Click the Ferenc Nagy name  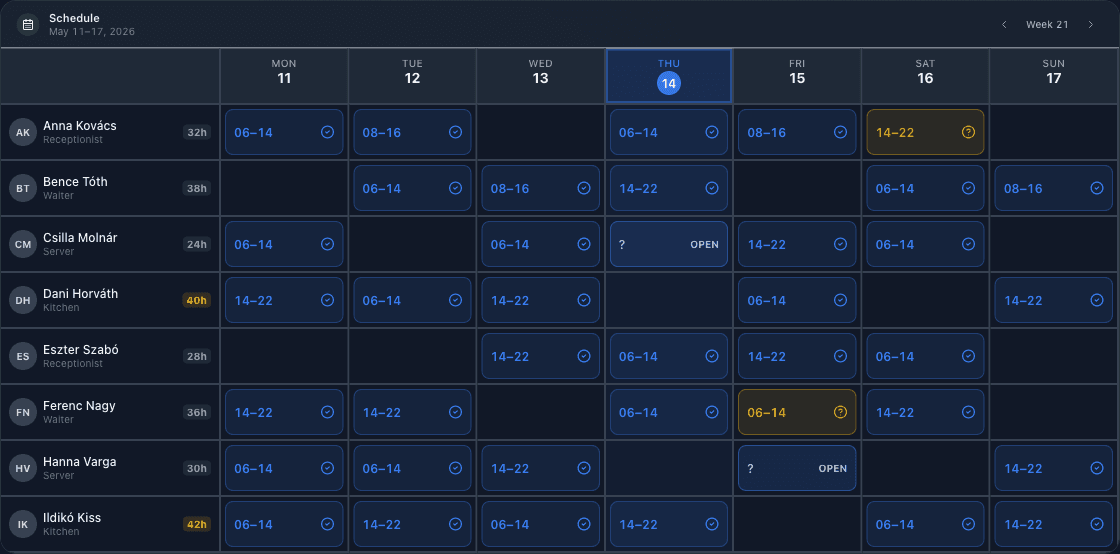click(79, 406)
